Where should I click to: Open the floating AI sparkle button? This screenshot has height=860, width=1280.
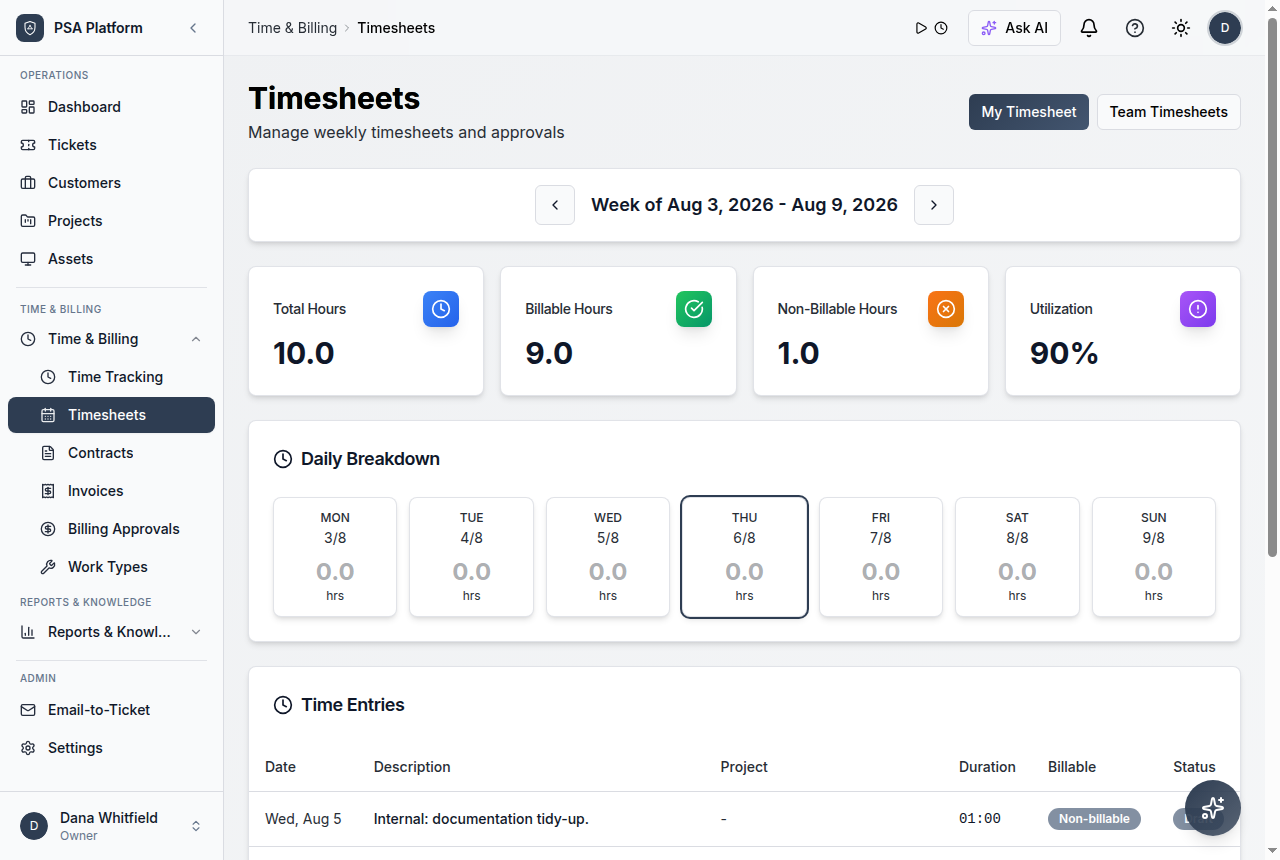pos(1213,808)
